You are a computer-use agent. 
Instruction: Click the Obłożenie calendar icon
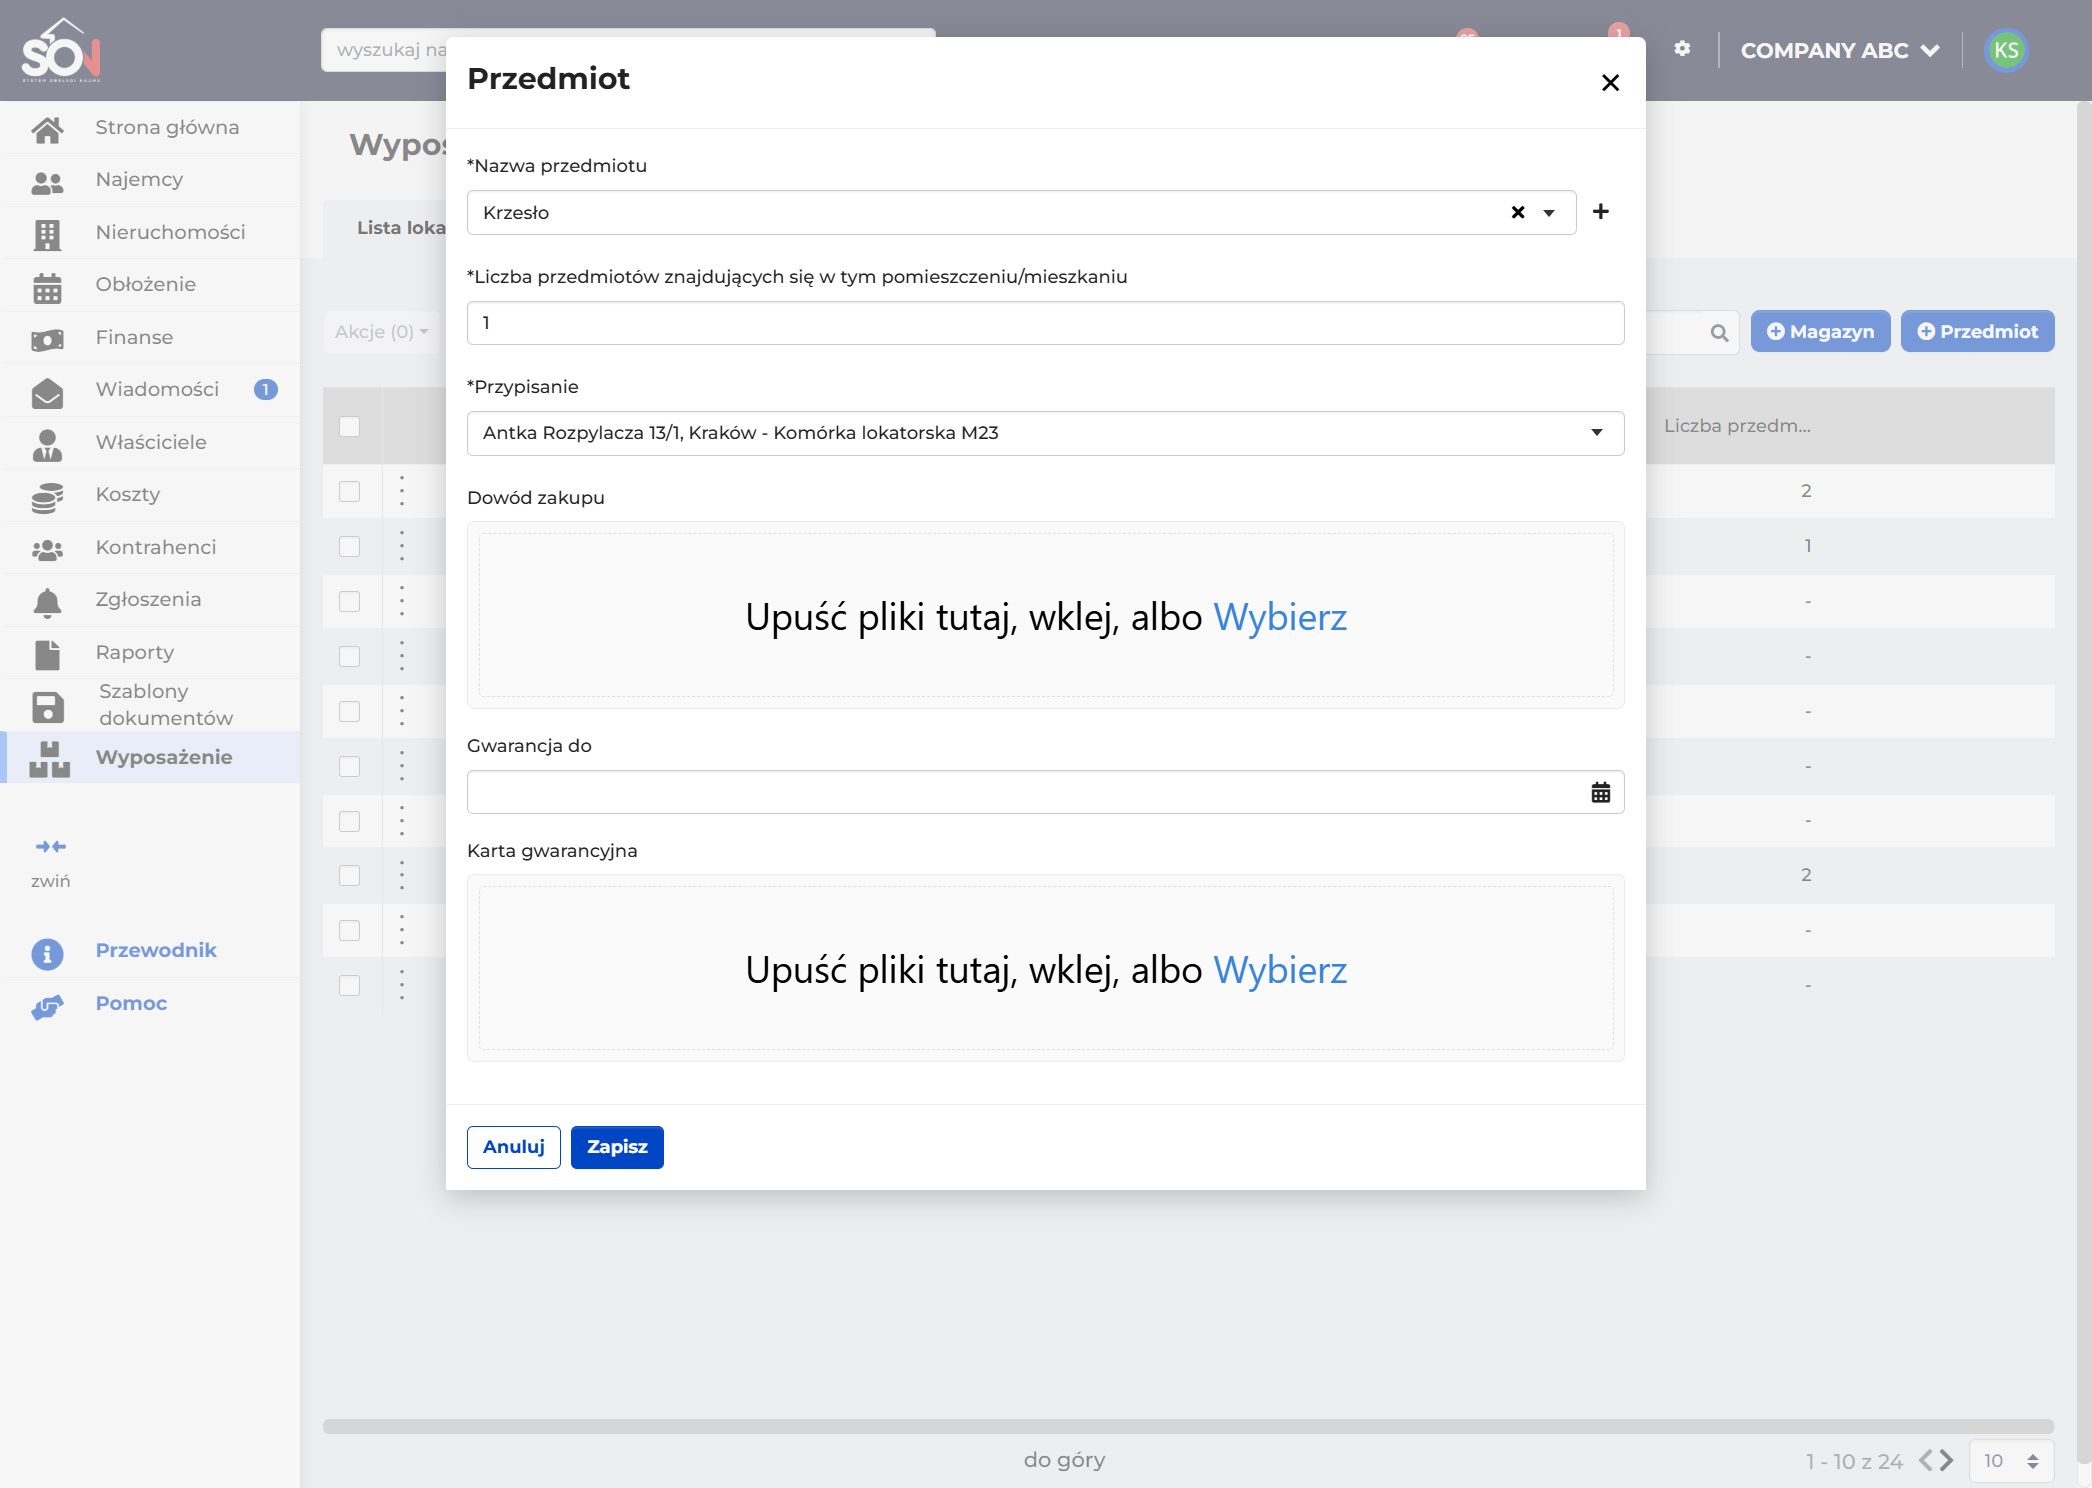[47, 287]
